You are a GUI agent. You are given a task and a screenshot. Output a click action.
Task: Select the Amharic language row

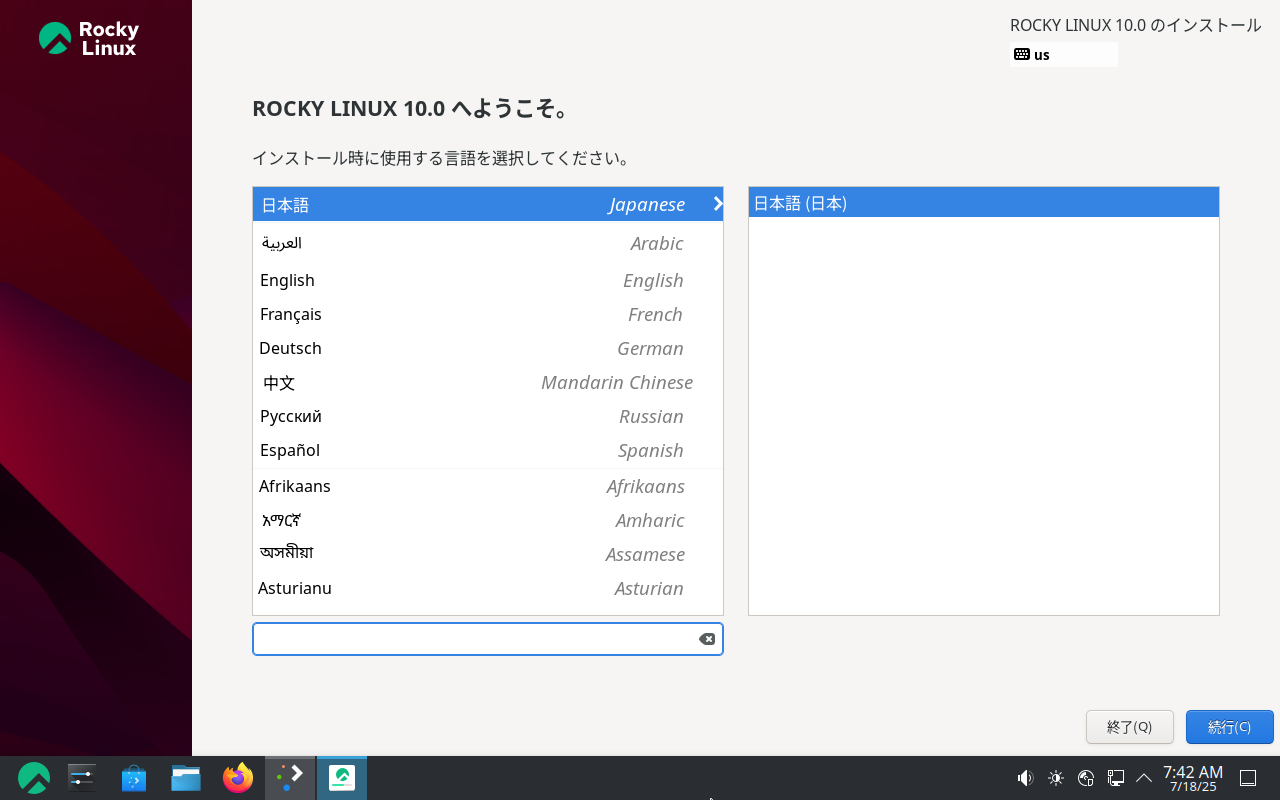[x=488, y=520]
